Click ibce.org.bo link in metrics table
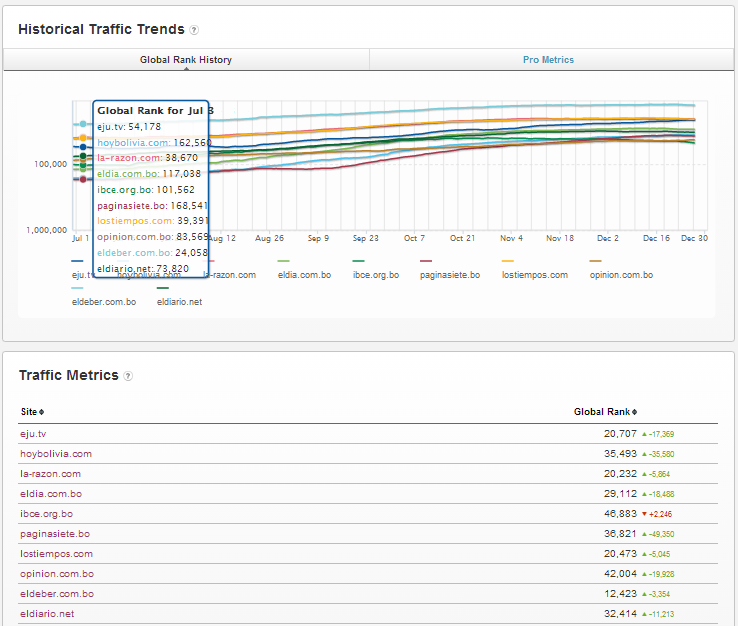The image size is (738, 626). click(x=46, y=514)
